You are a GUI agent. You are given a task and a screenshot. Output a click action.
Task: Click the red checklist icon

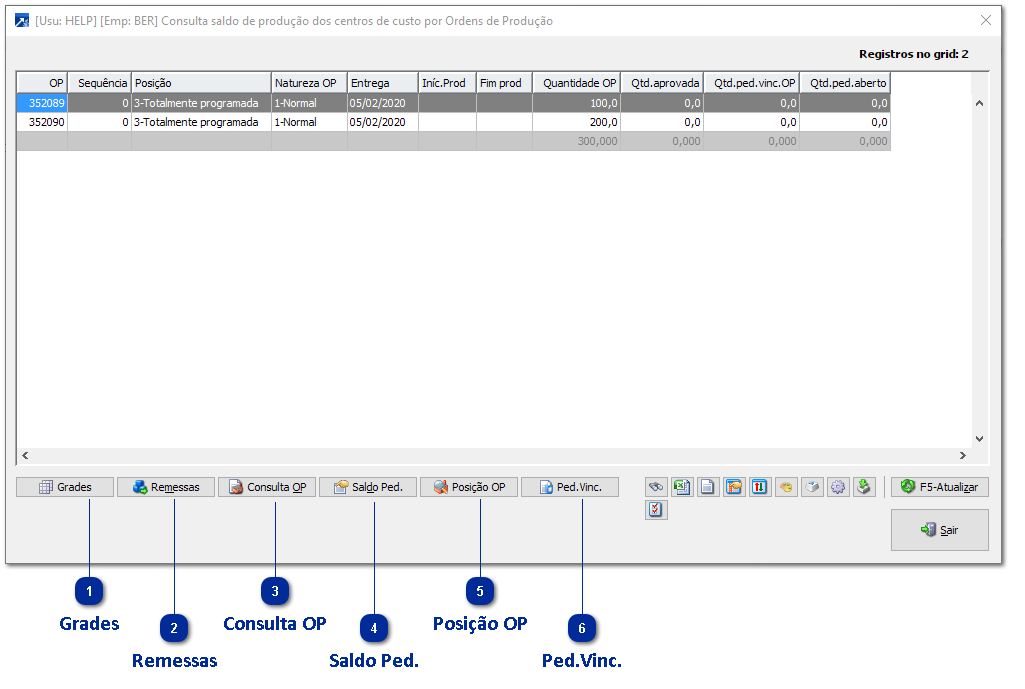click(656, 509)
